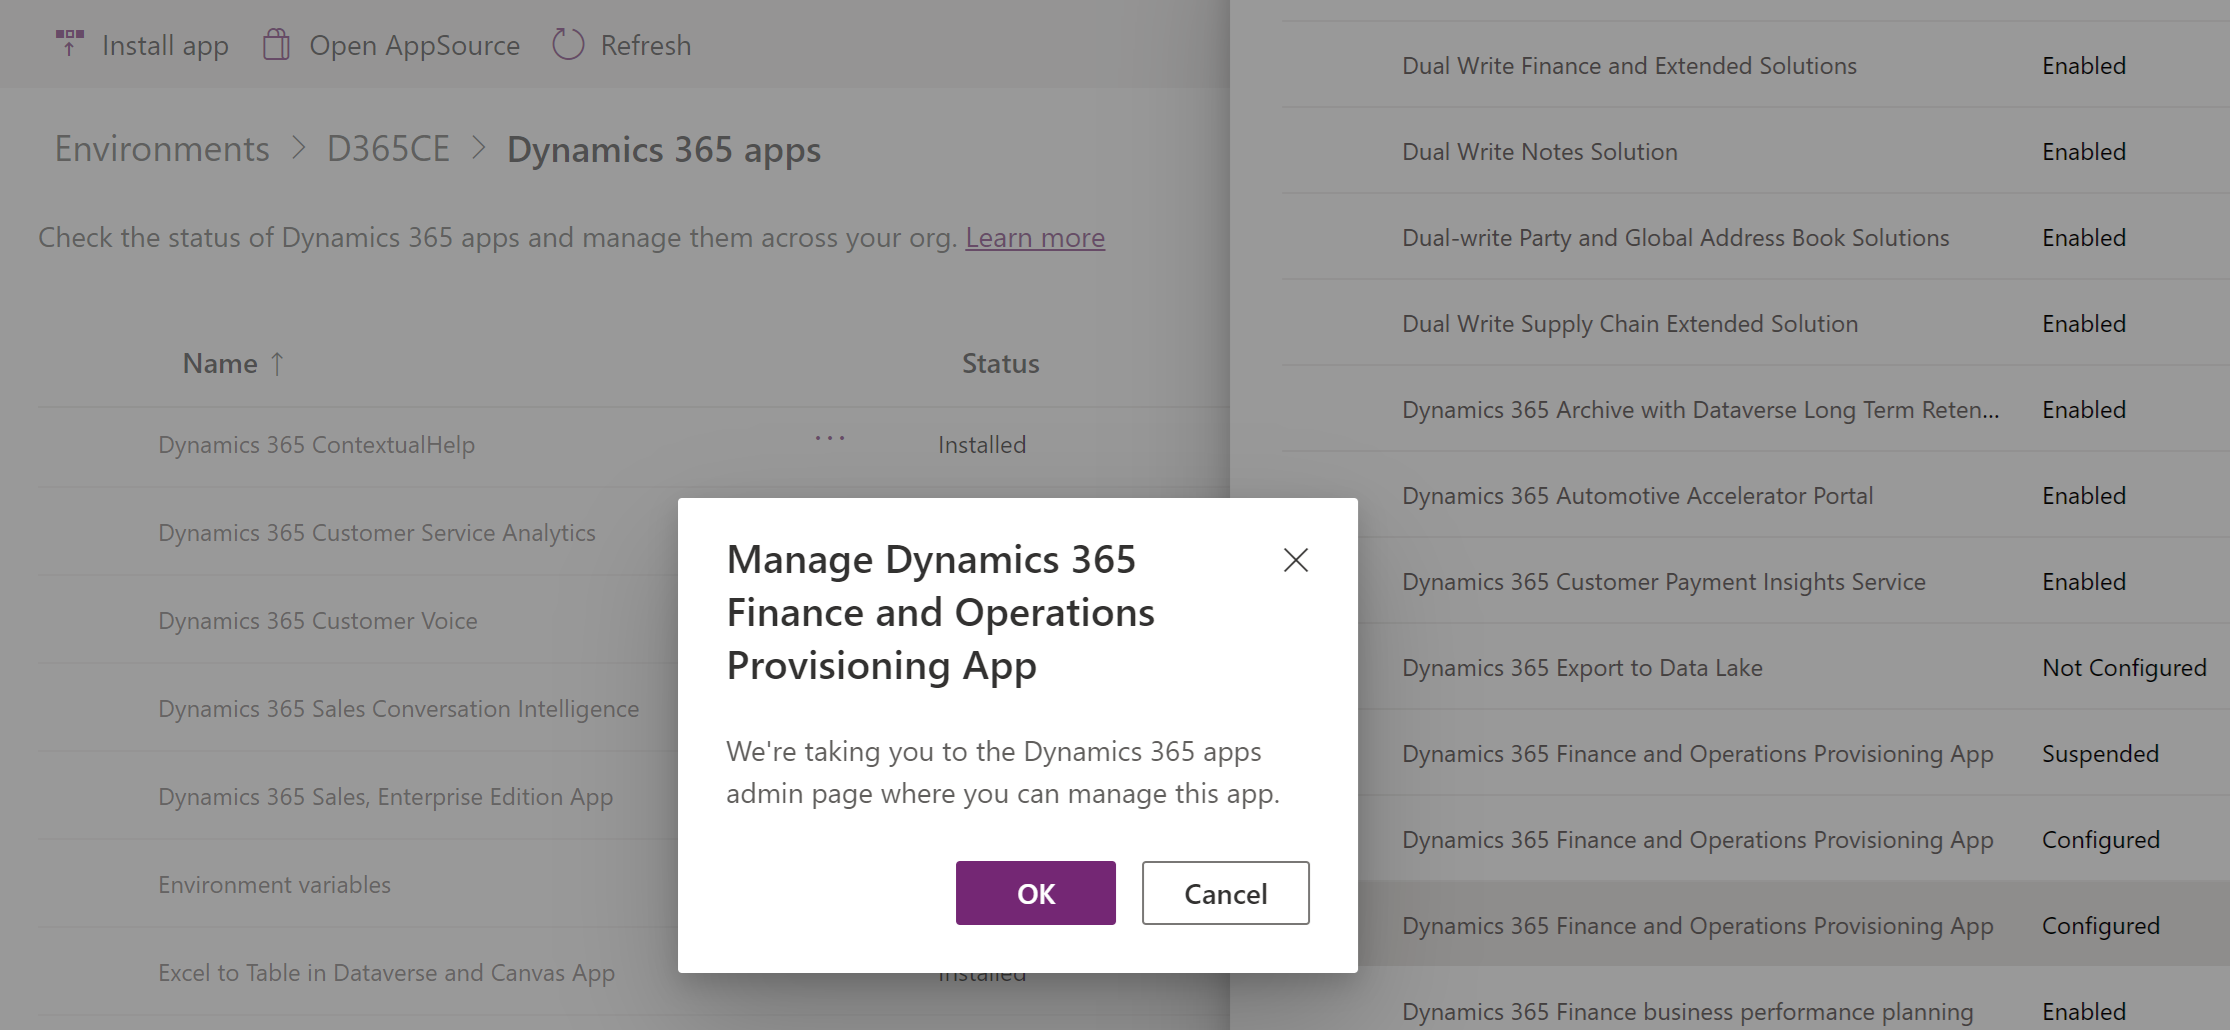
Task: Open more options for Dynamics 365 ContextualHelp
Action: [829, 438]
